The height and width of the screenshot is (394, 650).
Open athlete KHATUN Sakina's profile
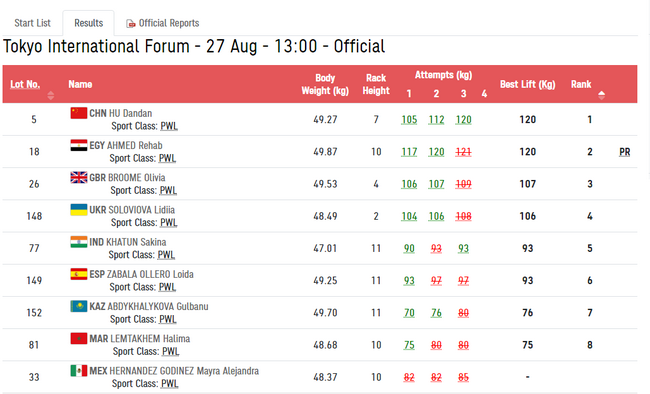pos(136,242)
